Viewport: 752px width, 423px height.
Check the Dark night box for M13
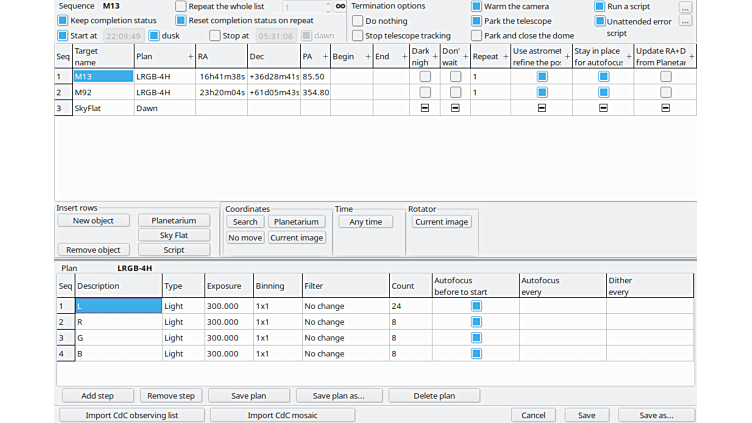click(426, 76)
